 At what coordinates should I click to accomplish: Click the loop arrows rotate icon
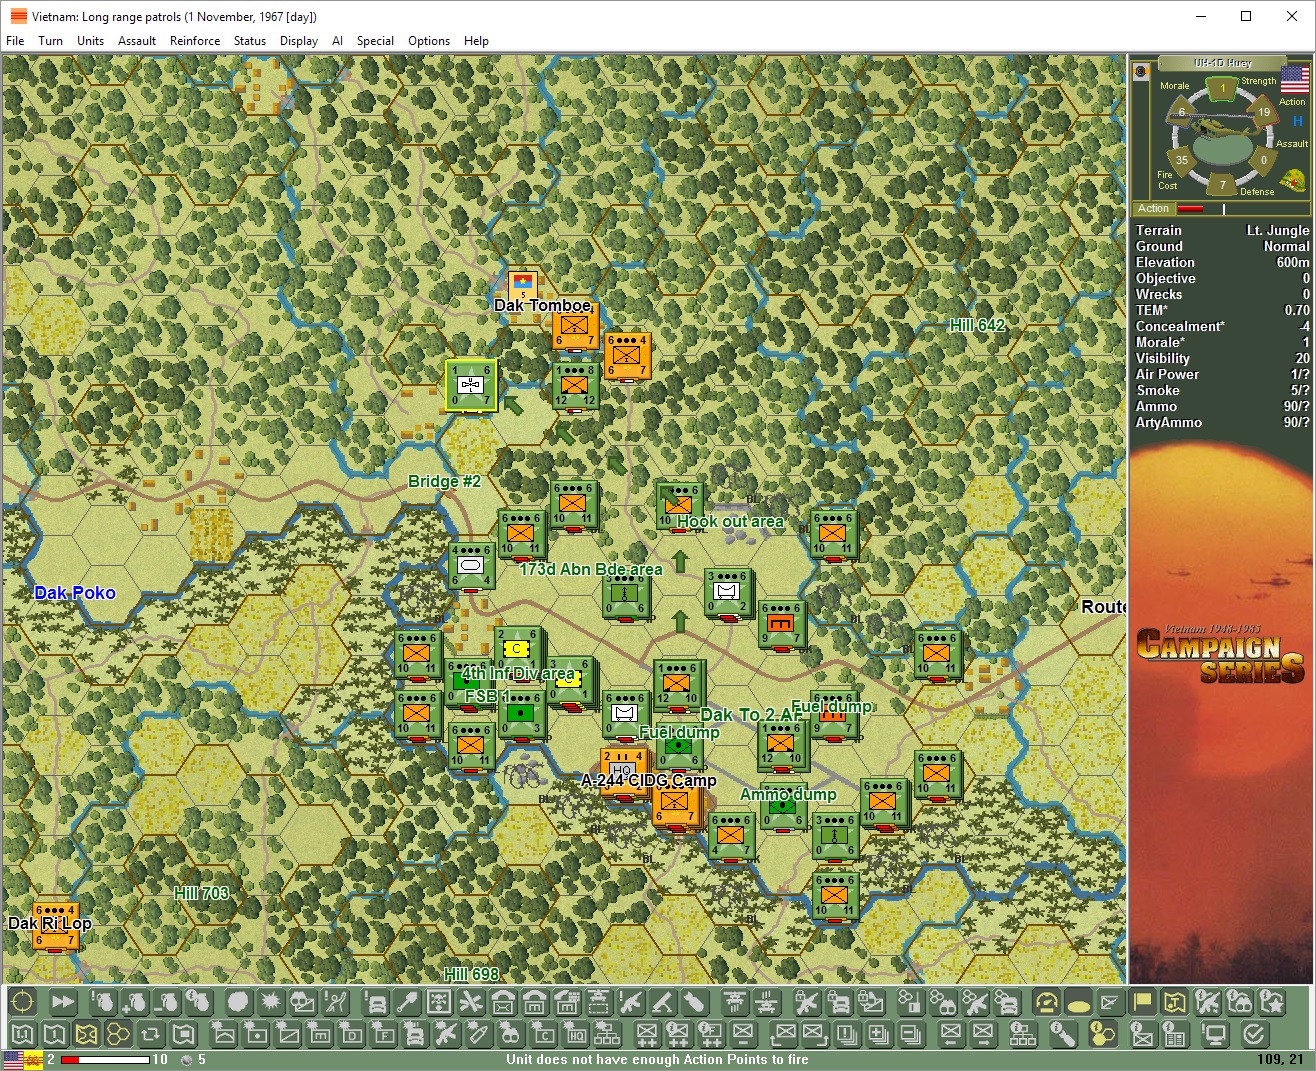pyautogui.click(x=150, y=1033)
